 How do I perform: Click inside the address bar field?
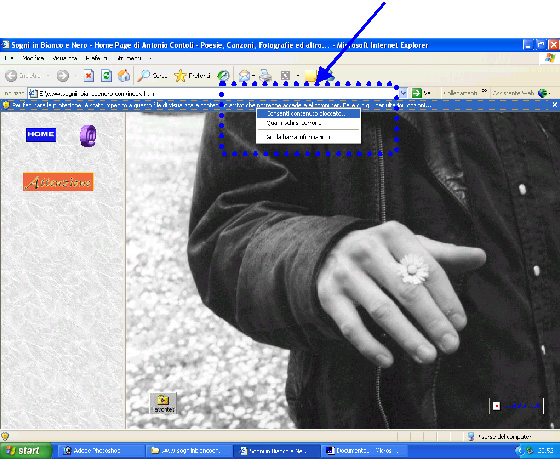tap(213, 94)
